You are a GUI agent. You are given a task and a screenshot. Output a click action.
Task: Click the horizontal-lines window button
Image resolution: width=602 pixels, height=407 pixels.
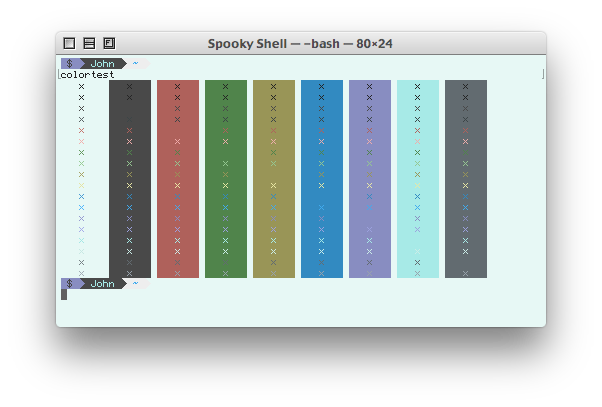89,43
